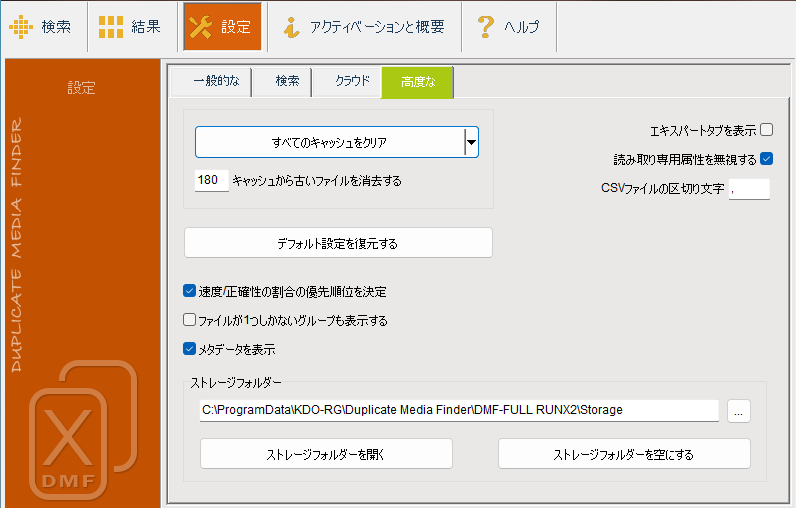This screenshot has width=796, height=508.
Task: Click the キャッシュから古いファイルを消去する label
Action: pos(317,181)
